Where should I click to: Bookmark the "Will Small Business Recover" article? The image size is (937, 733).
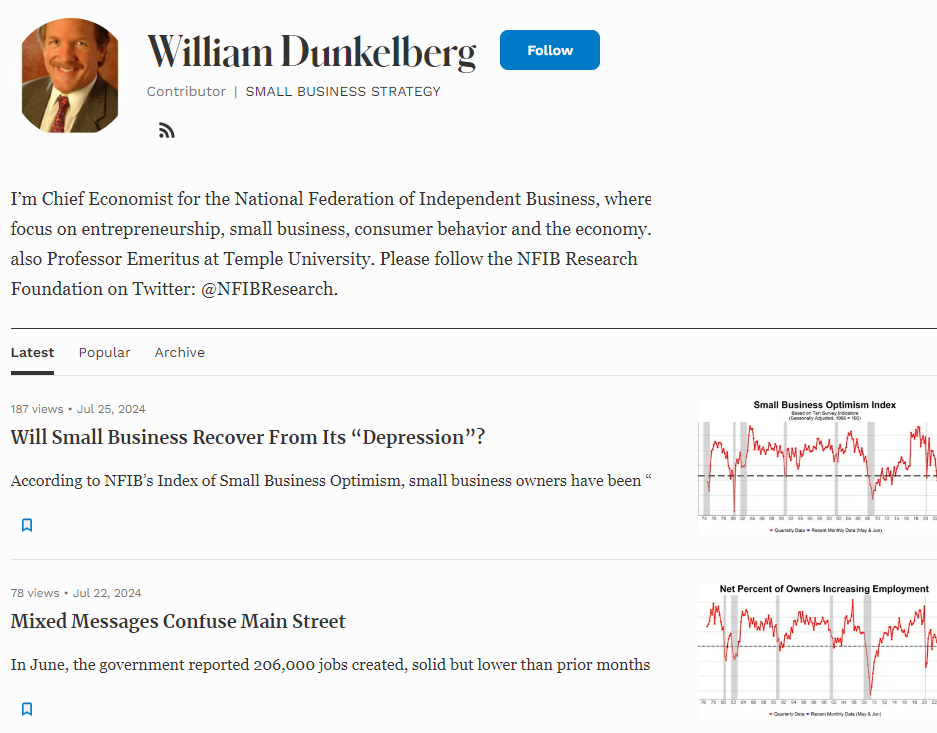(x=27, y=525)
